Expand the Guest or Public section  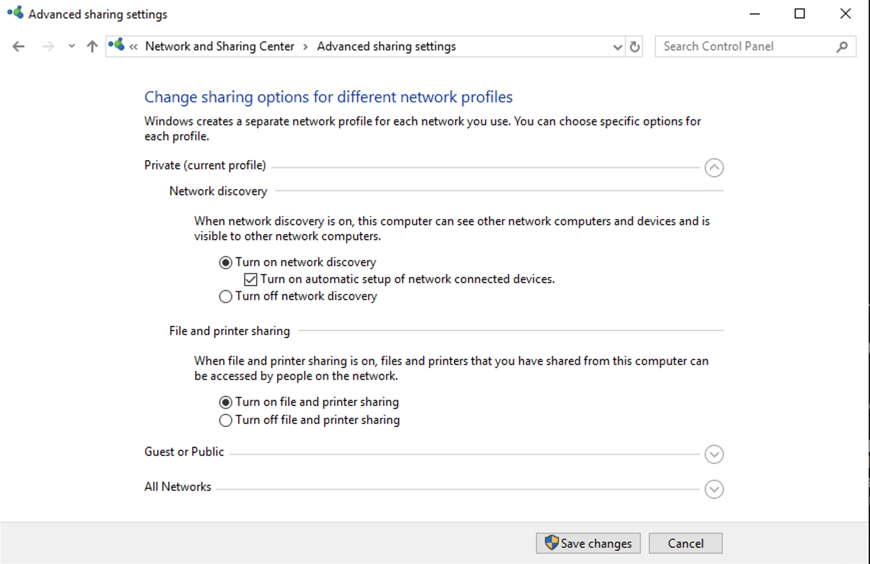(x=713, y=454)
